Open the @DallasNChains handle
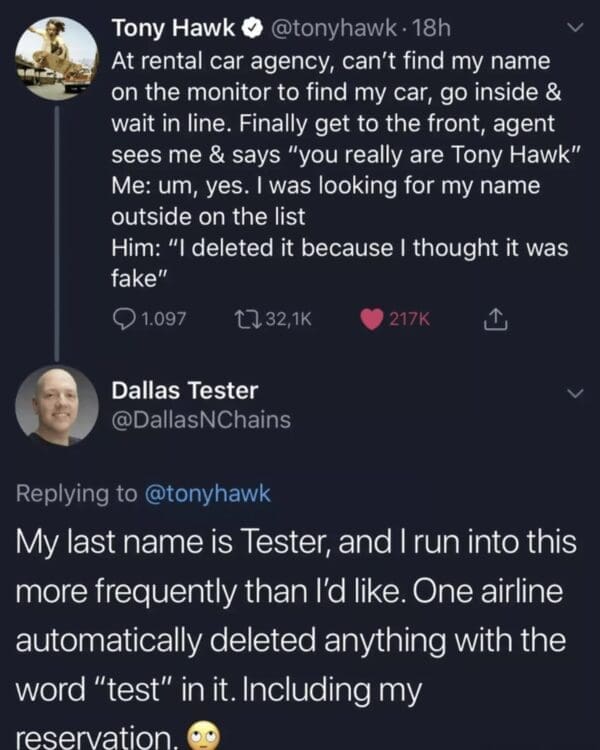Screen dimensions: 600x750 201,421
